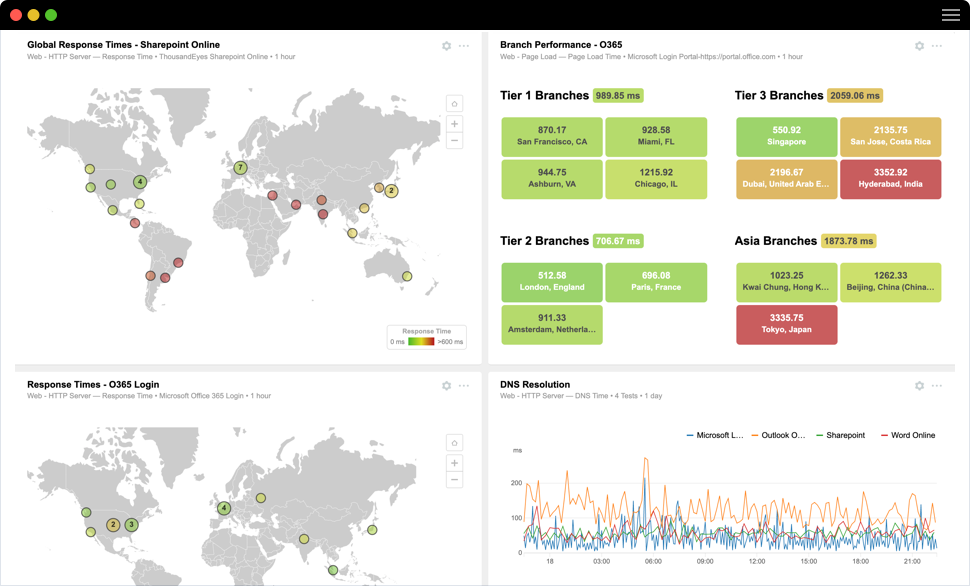
Task: Click the cluster marker labeled 7 on Europe
Action: pos(240,168)
